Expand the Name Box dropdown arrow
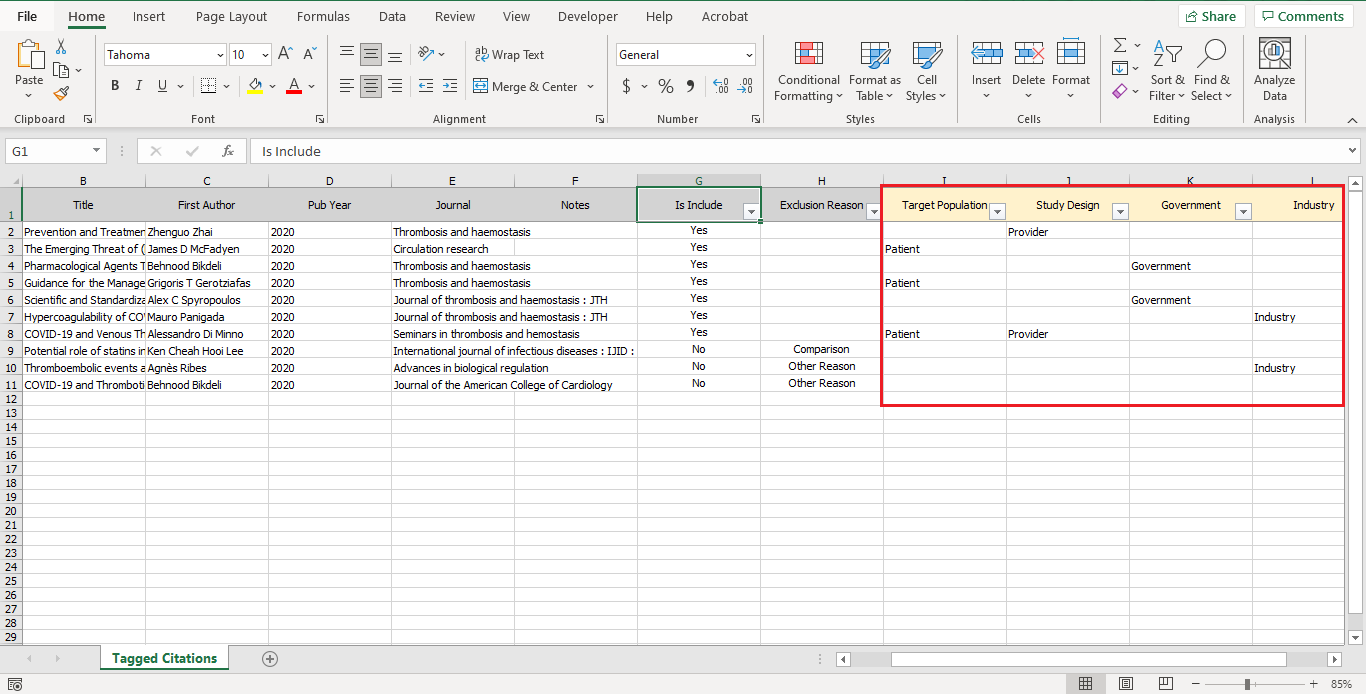The height and width of the screenshot is (694, 1366). (97, 151)
